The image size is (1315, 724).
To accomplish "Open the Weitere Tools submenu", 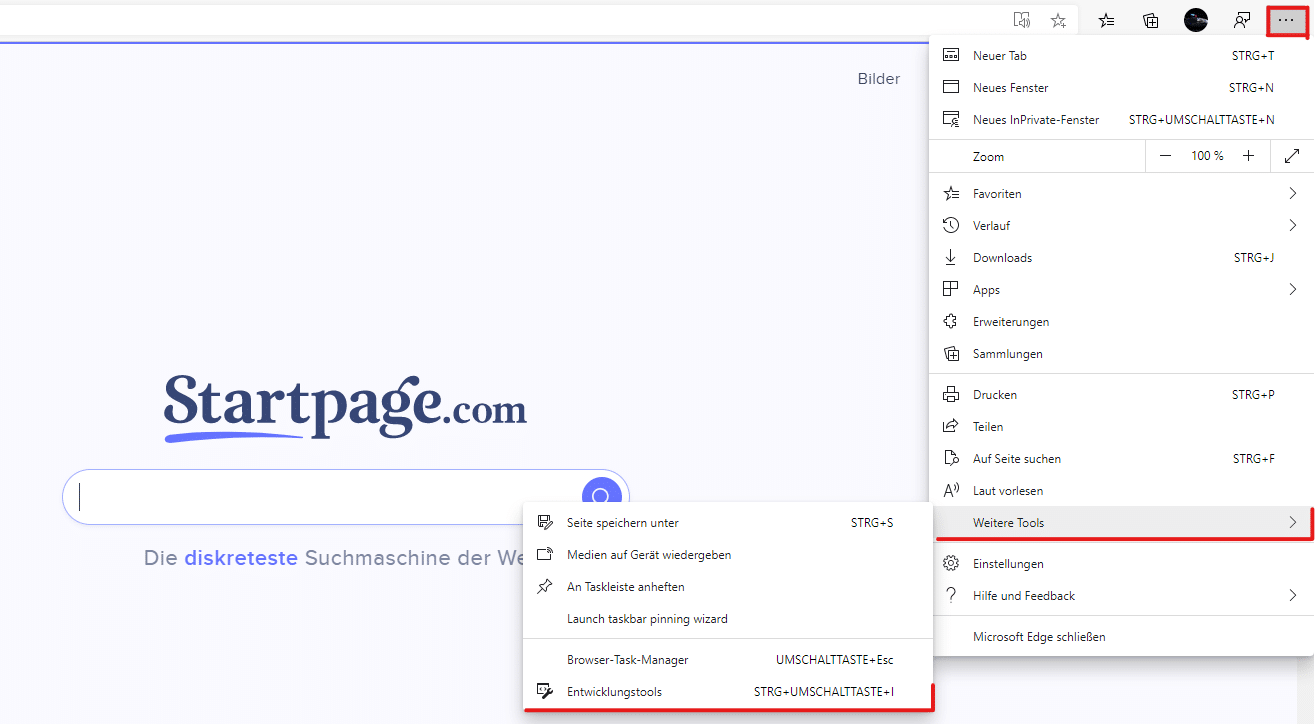I will coord(1009,522).
